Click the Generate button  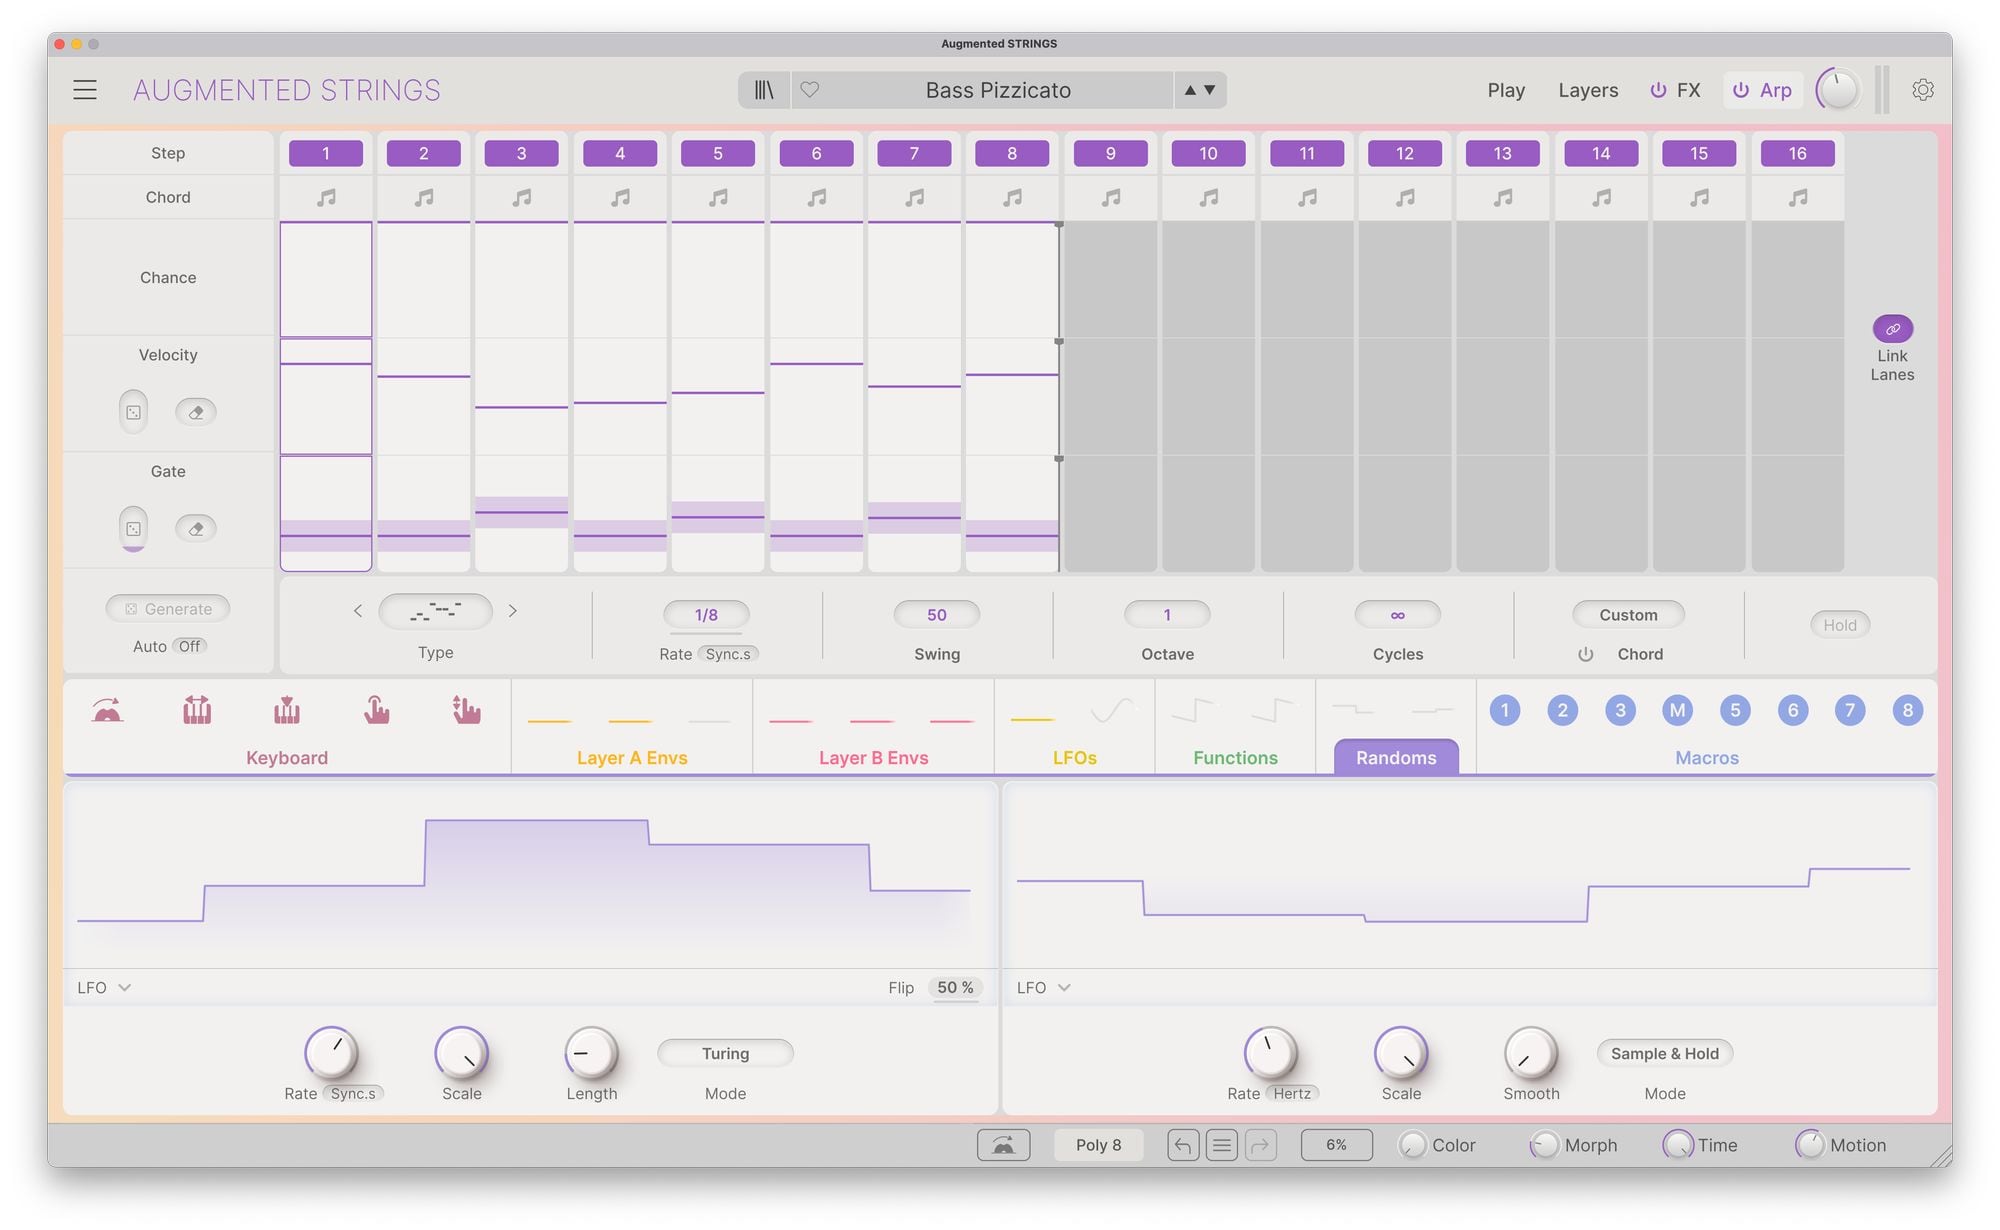coord(168,608)
